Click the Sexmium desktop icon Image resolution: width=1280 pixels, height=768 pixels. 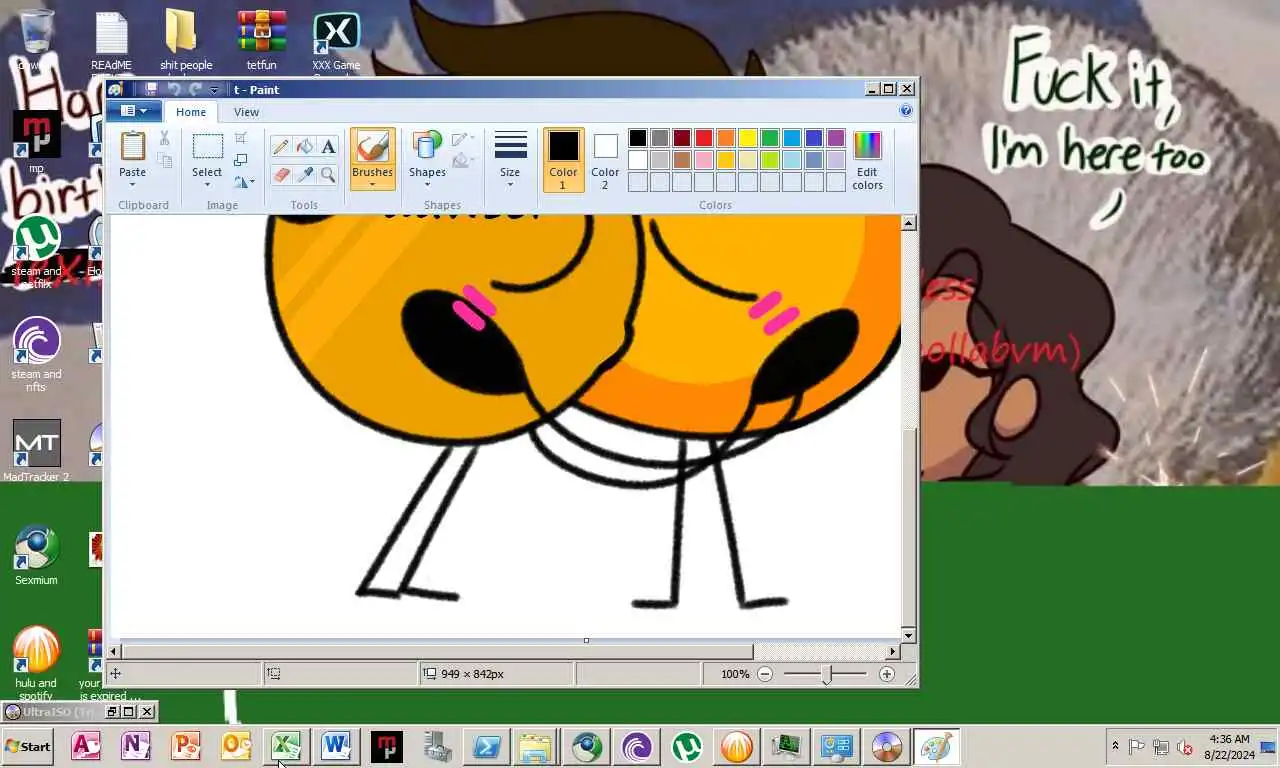coord(36,556)
